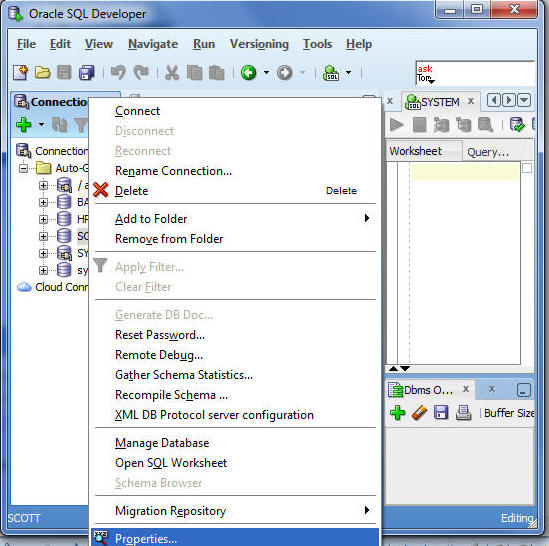Click SQL Tuning Advisor magnifier icon
Screen dimensions: 549x546
point(486,125)
